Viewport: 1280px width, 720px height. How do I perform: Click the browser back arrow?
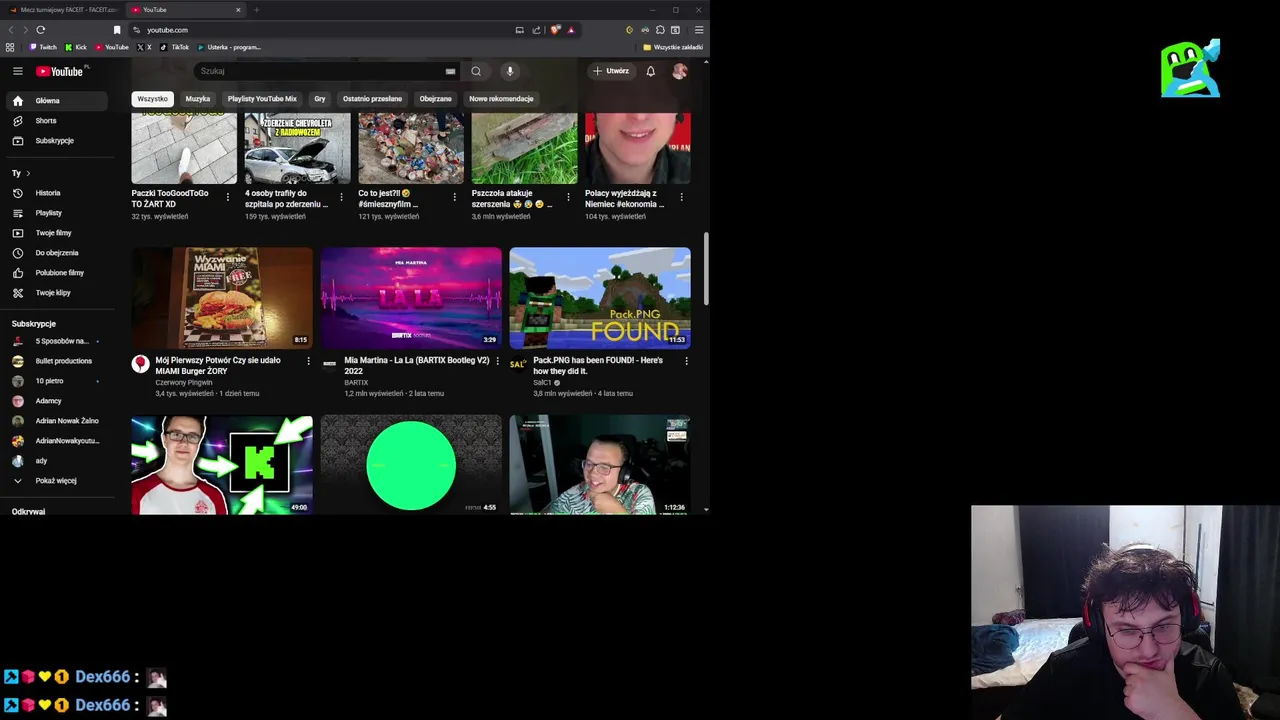(11, 30)
